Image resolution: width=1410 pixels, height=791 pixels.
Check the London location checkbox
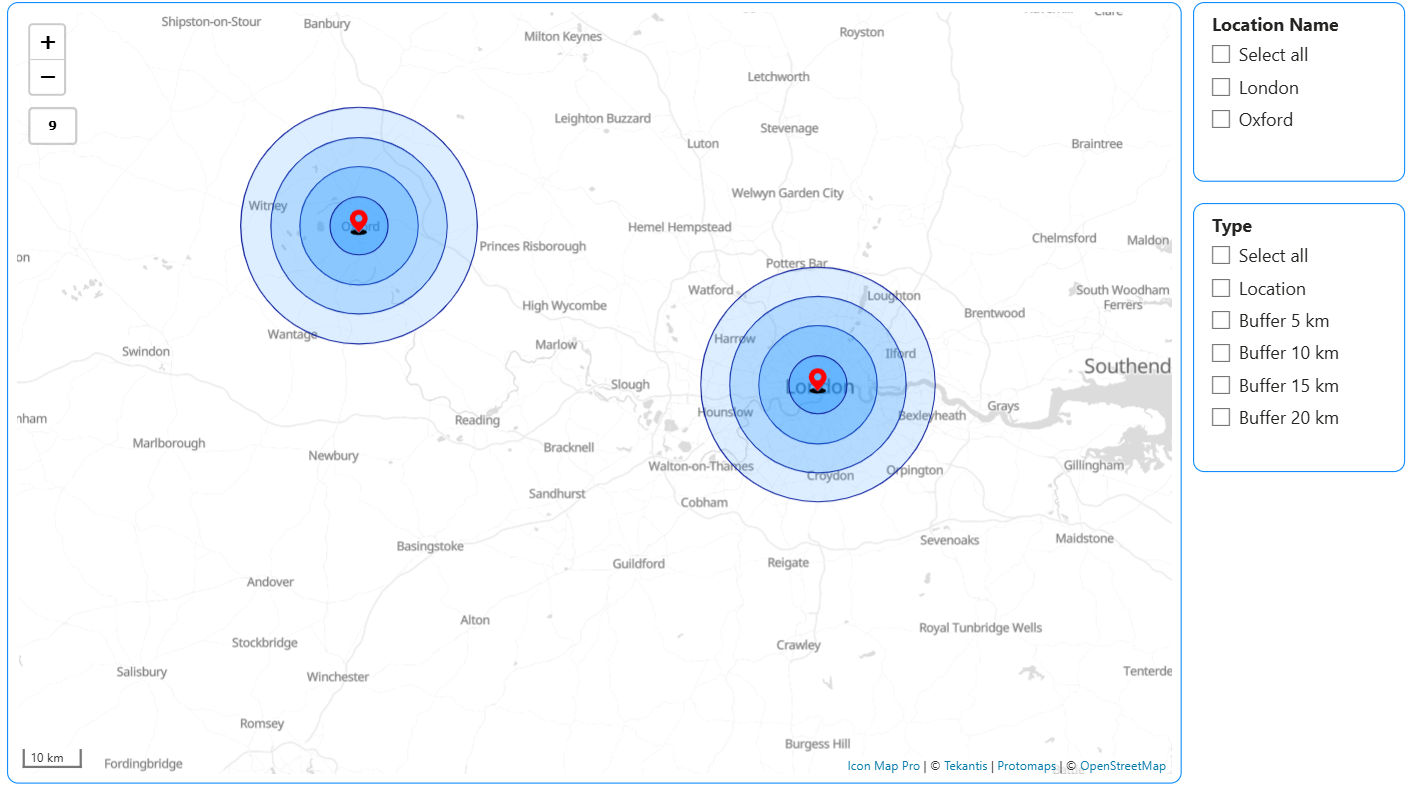click(x=1220, y=87)
